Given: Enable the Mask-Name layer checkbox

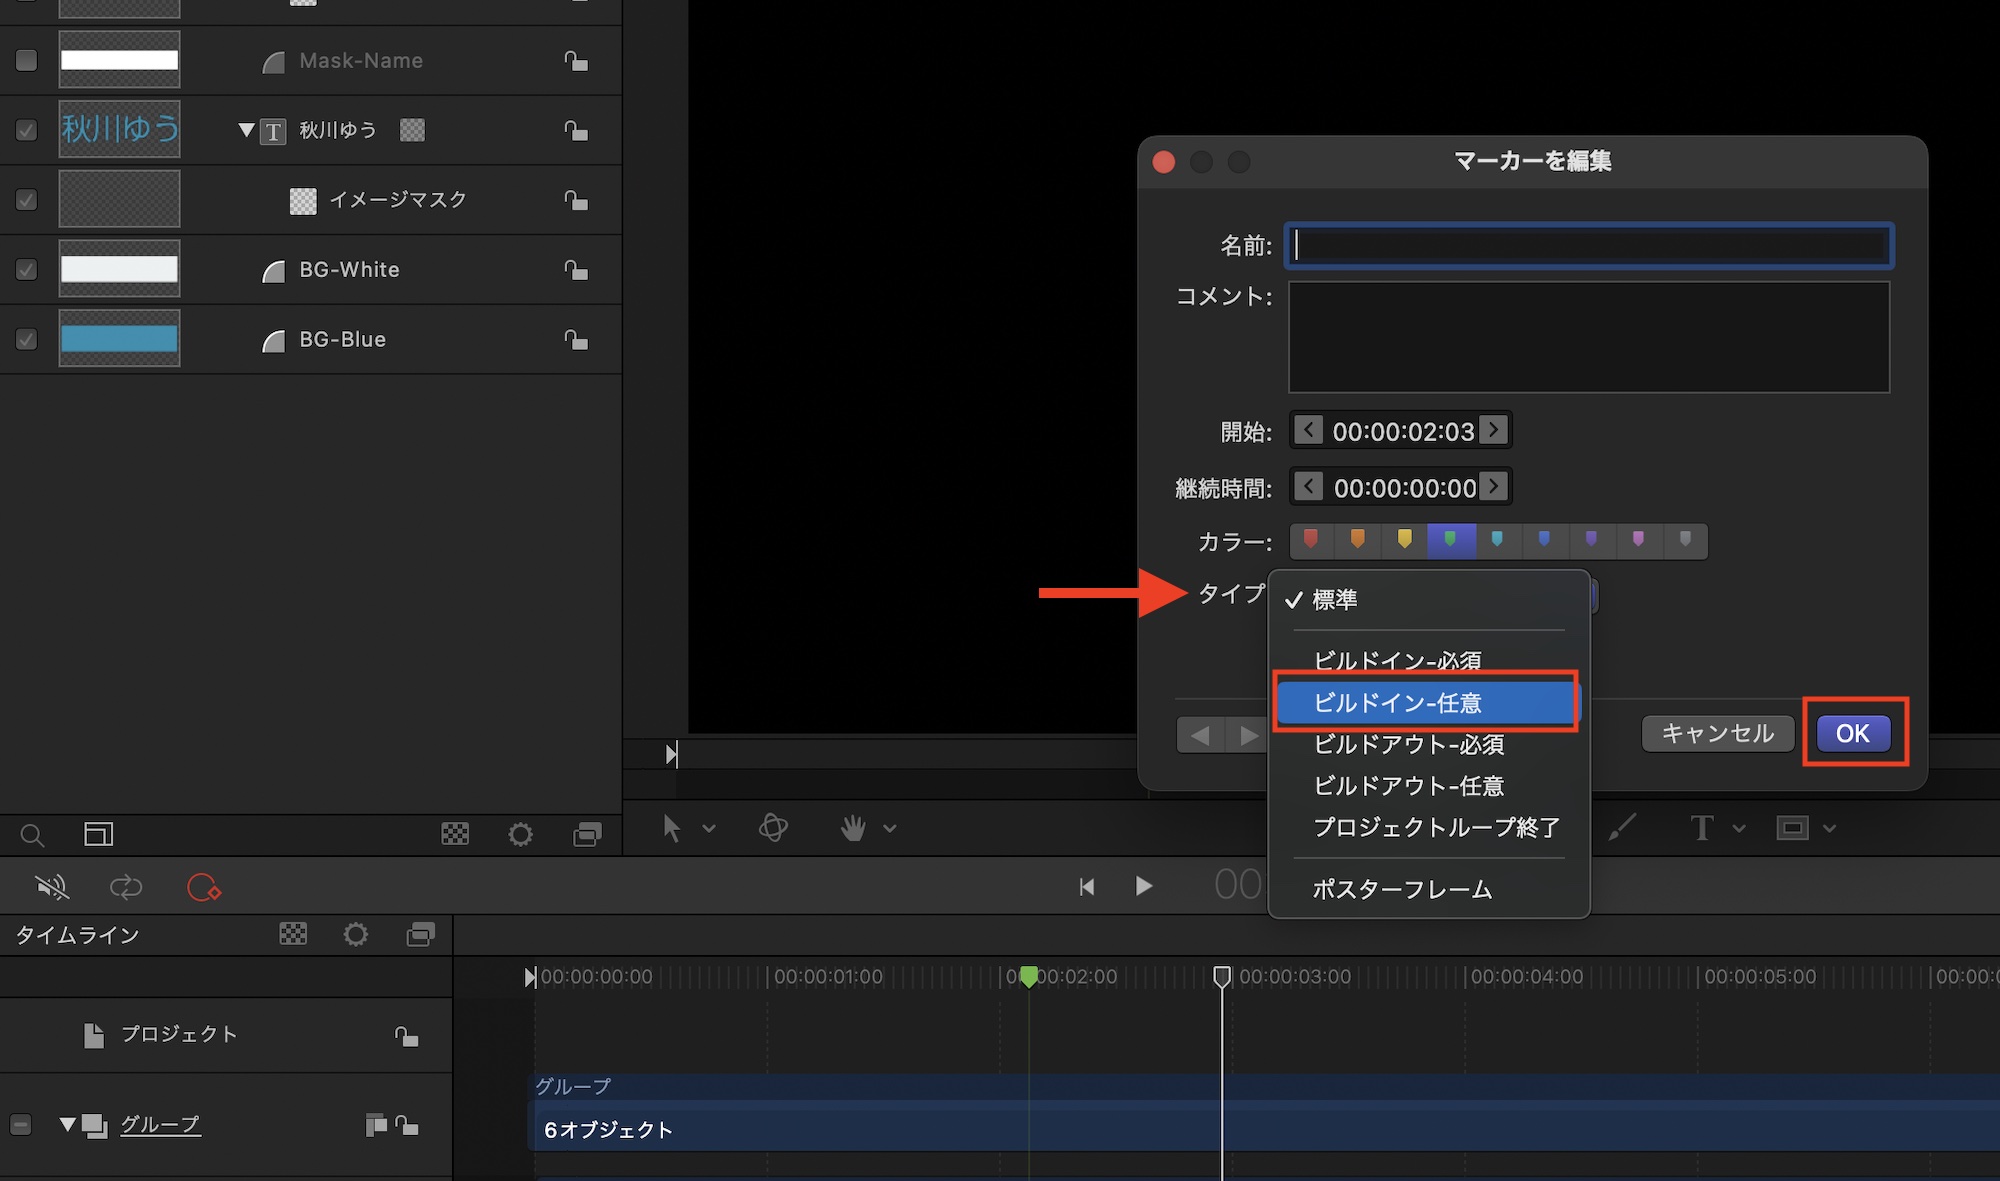Looking at the screenshot, I should tap(27, 61).
